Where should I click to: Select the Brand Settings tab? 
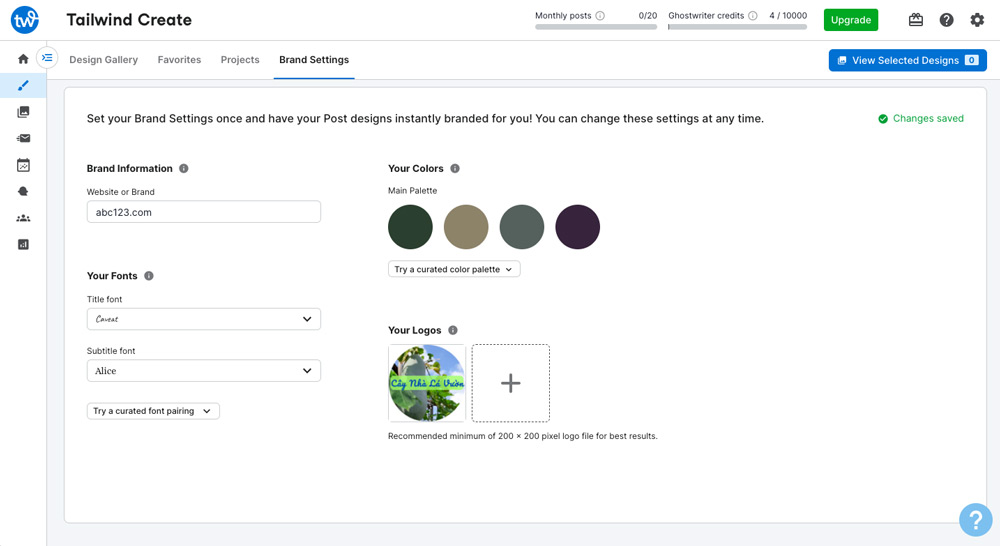coord(314,59)
